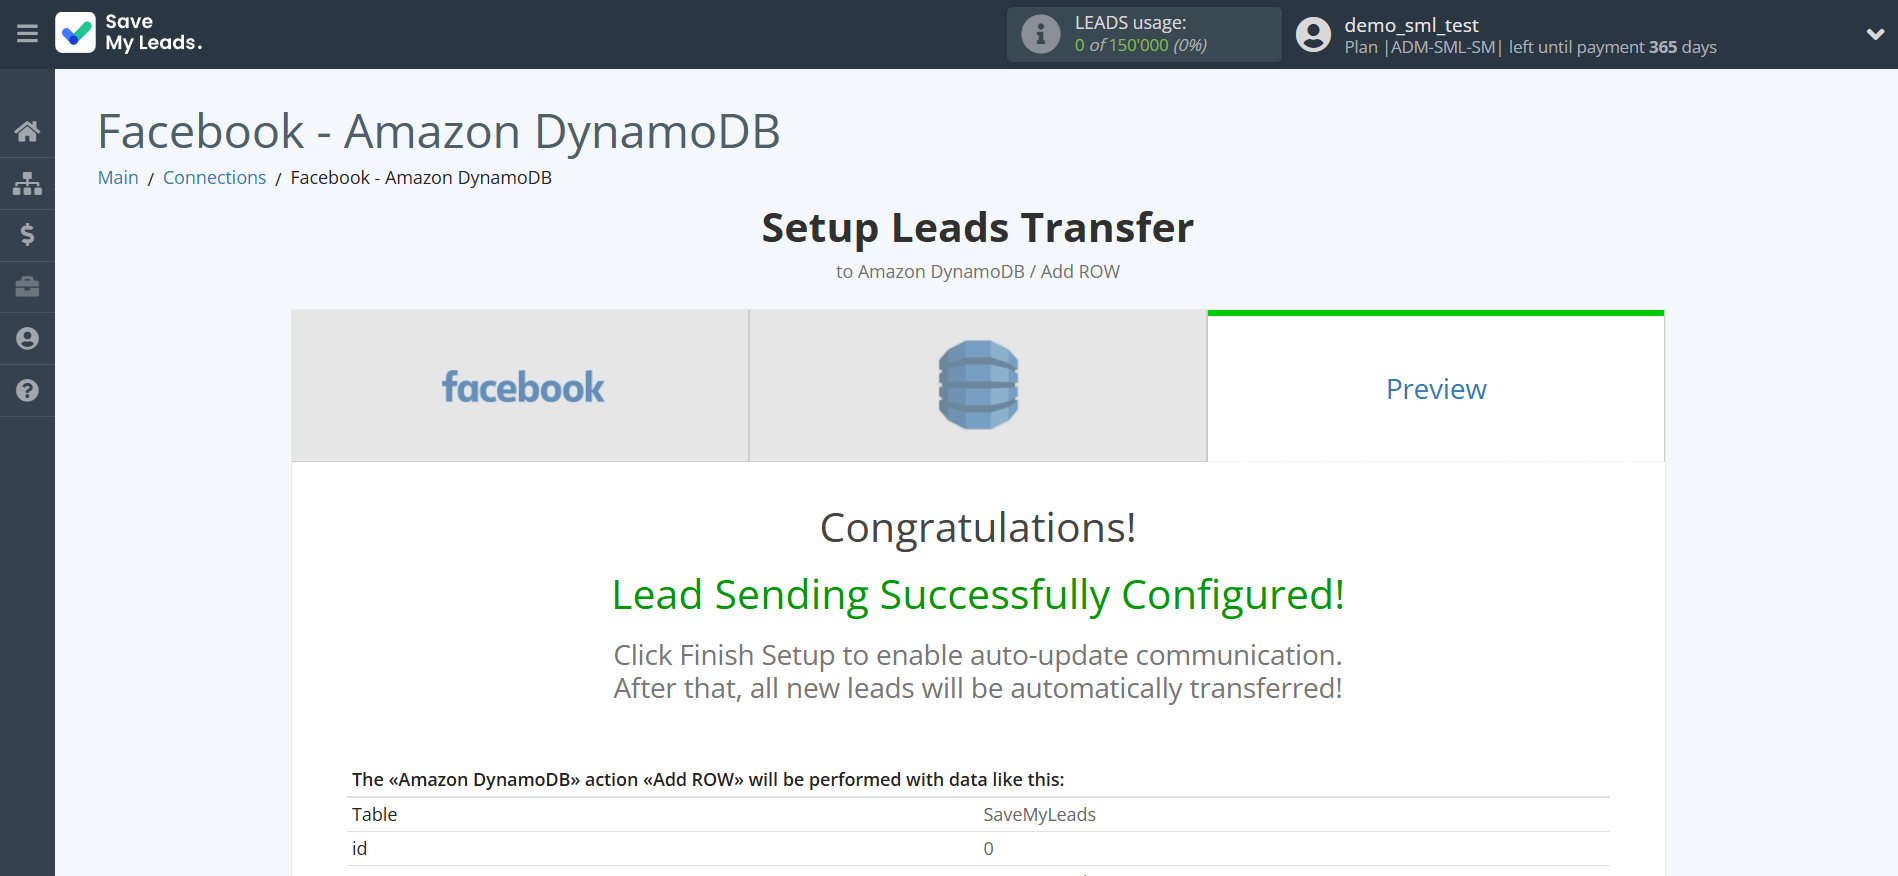Click the SaveMyLeads table value
Viewport: 1898px width, 876px height.
[x=1039, y=815]
